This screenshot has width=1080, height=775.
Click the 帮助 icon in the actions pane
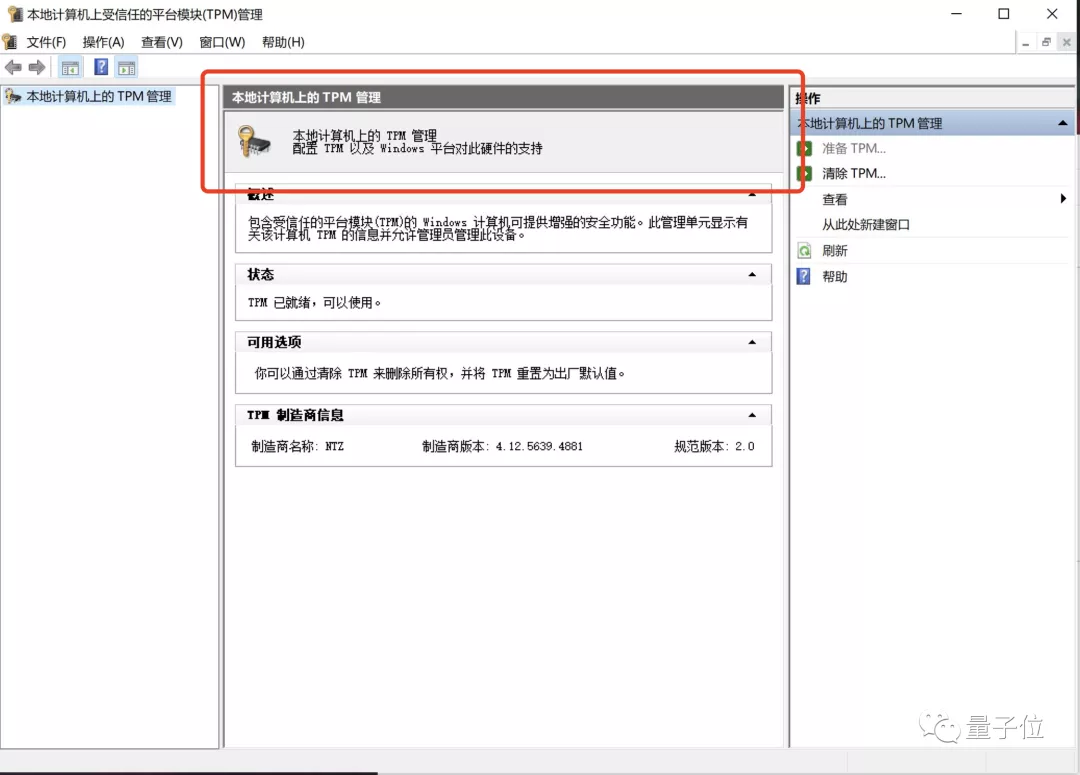click(806, 276)
